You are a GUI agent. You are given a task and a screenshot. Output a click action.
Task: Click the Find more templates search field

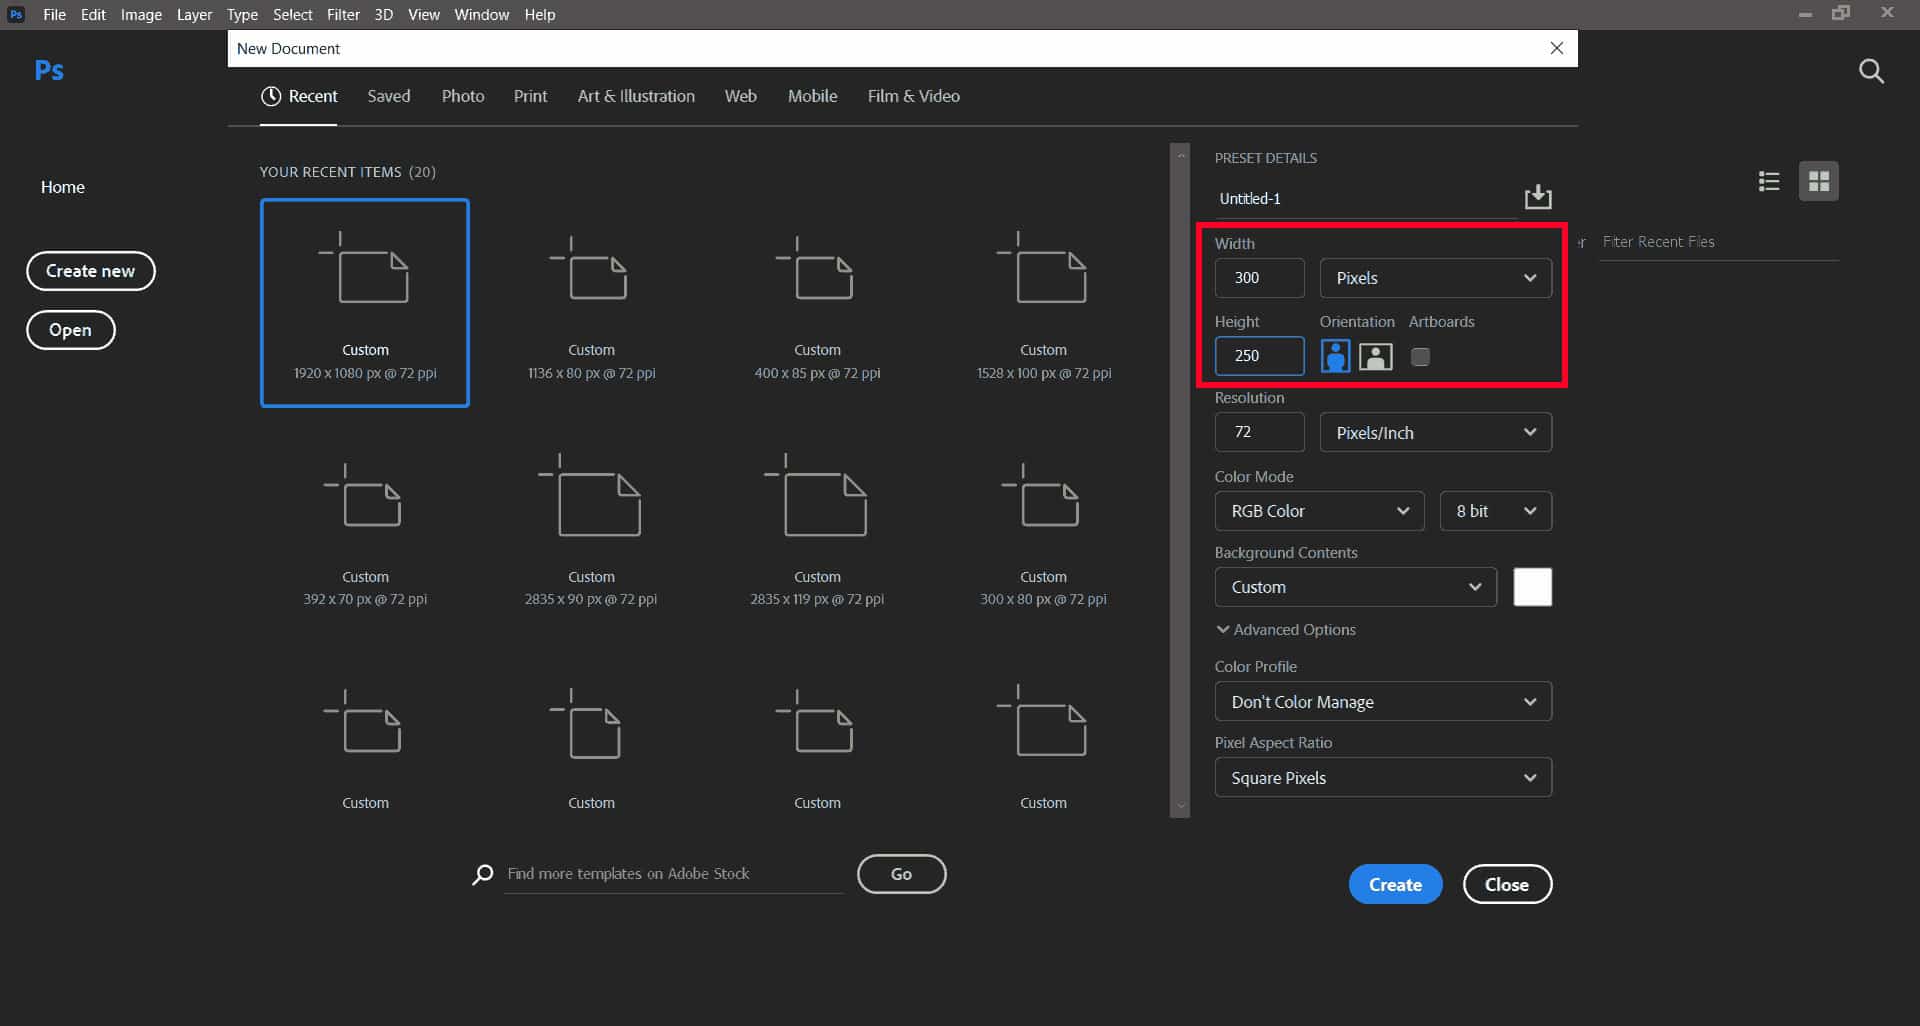(673, 874)
